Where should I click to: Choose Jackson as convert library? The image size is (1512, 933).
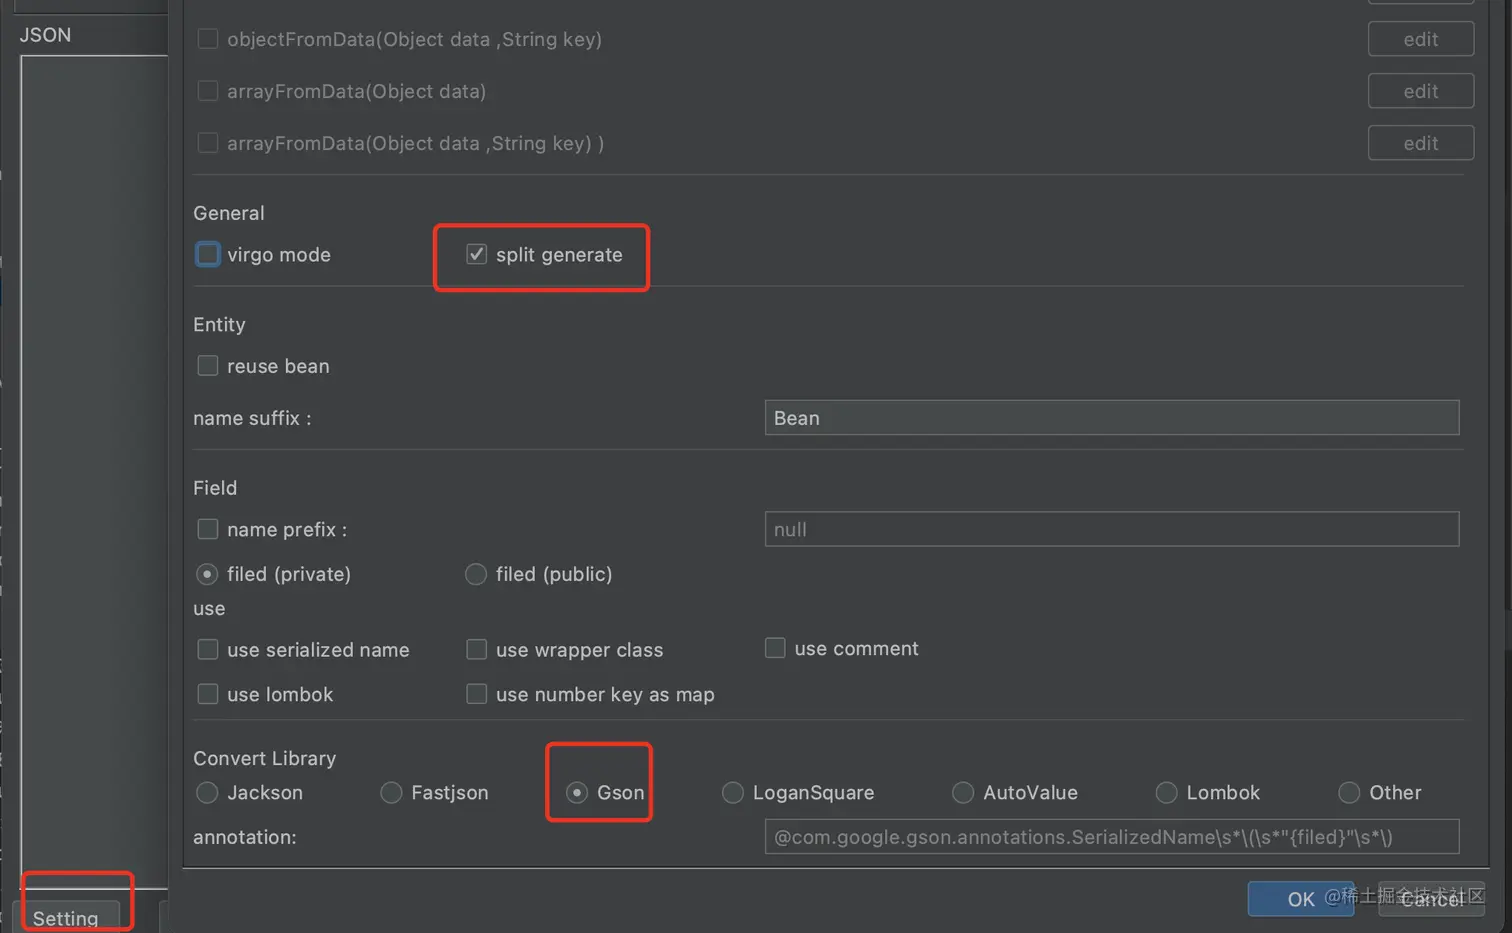coord(207,793)
